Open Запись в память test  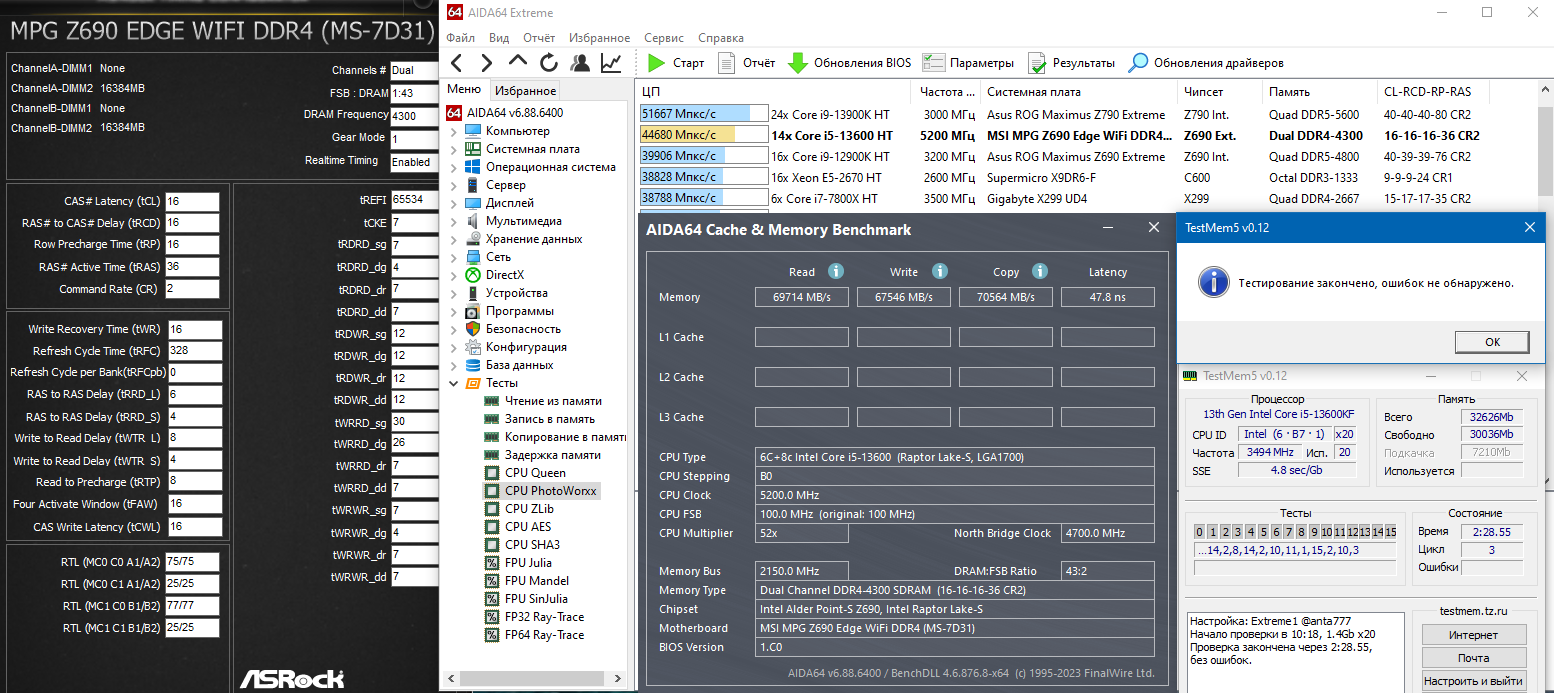tap(539, 419)
